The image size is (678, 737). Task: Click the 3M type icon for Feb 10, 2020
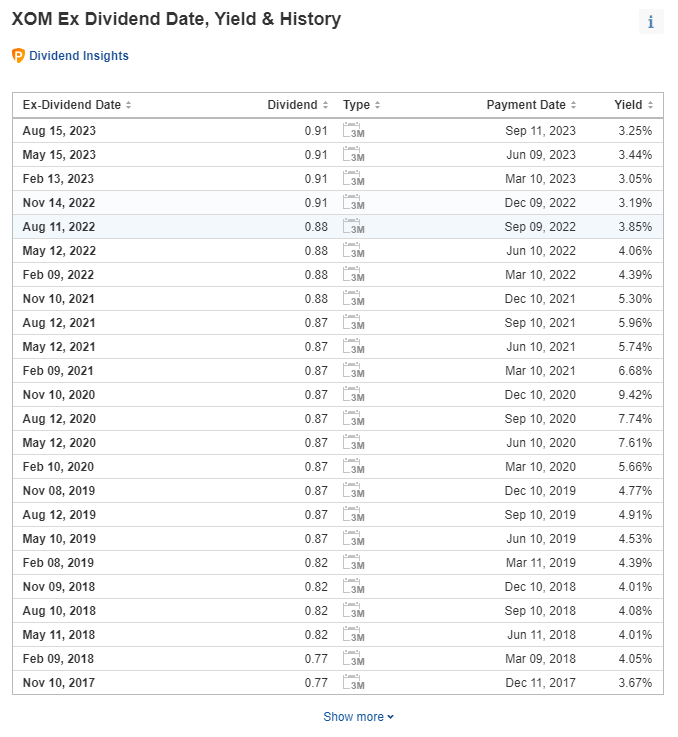[x=354, y=466]
